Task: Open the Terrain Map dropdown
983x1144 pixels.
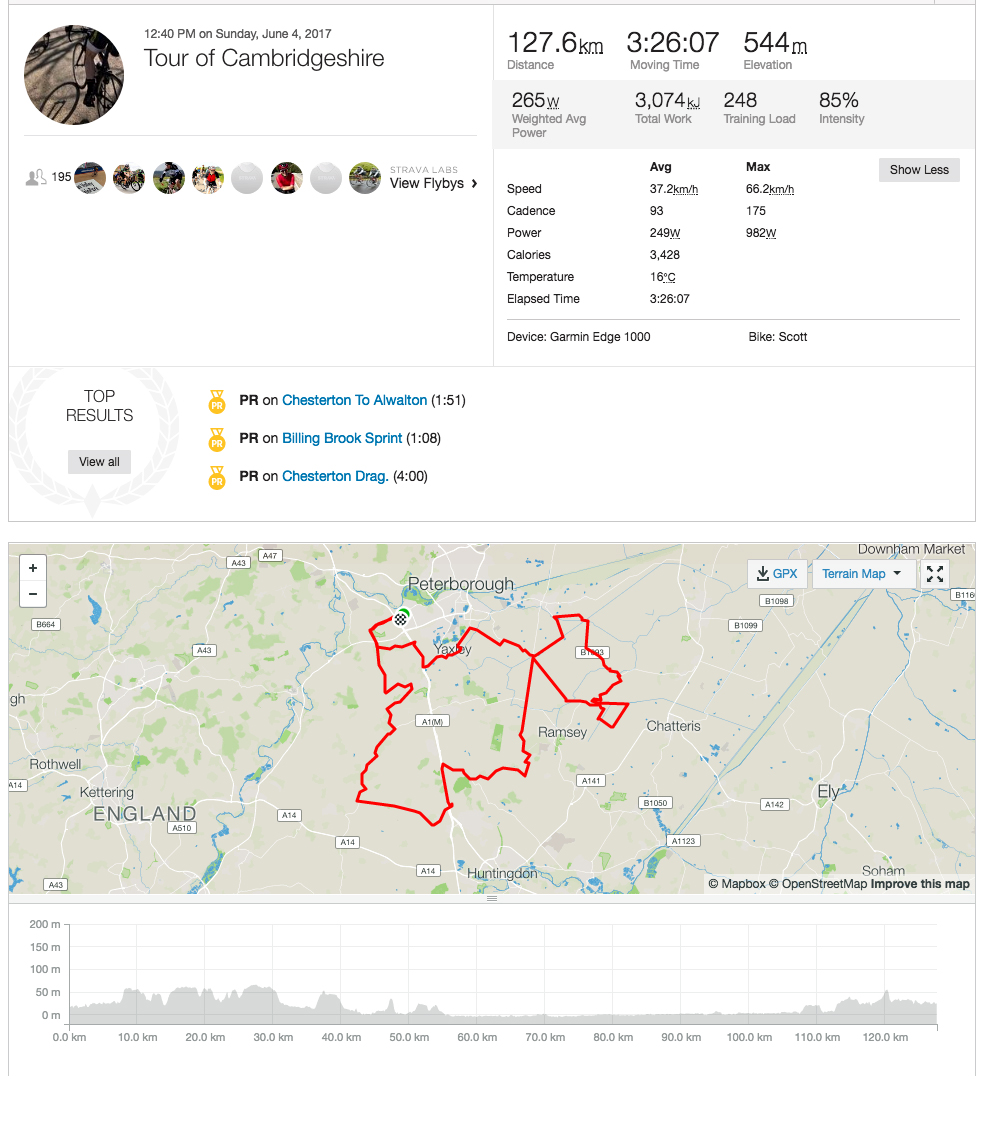Action: click(862, 574)
